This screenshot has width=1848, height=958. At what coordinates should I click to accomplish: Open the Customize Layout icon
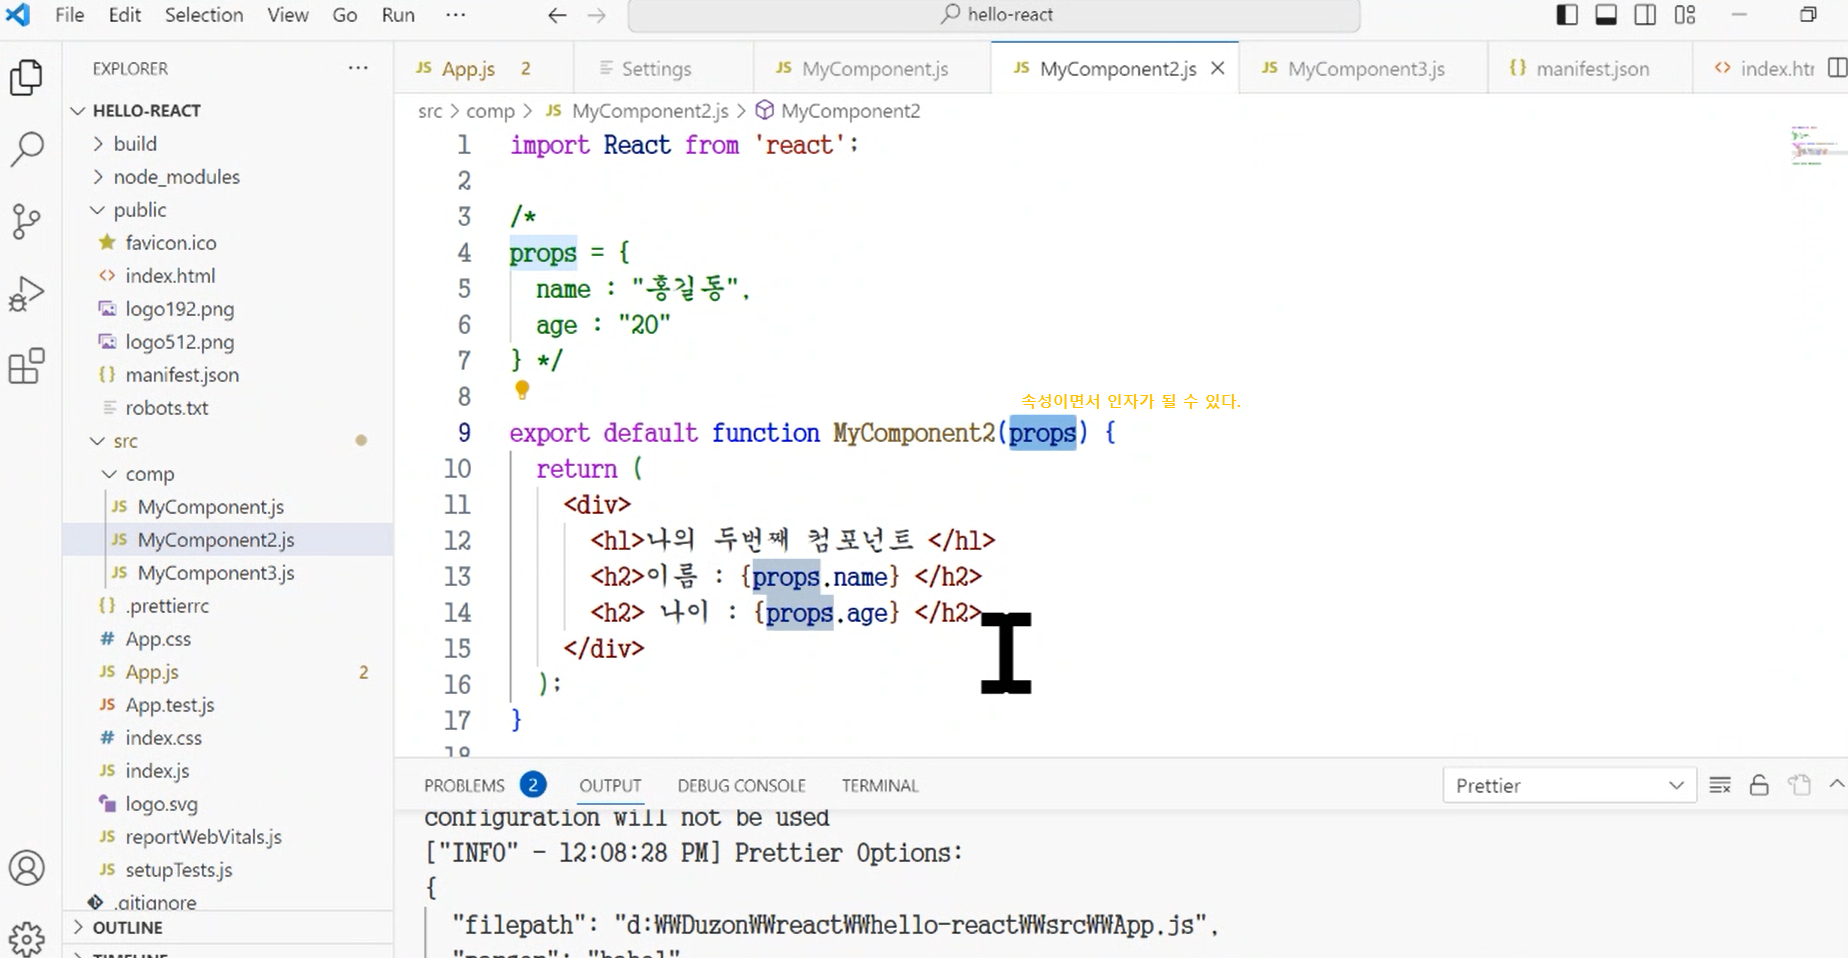pos(1685,15)
